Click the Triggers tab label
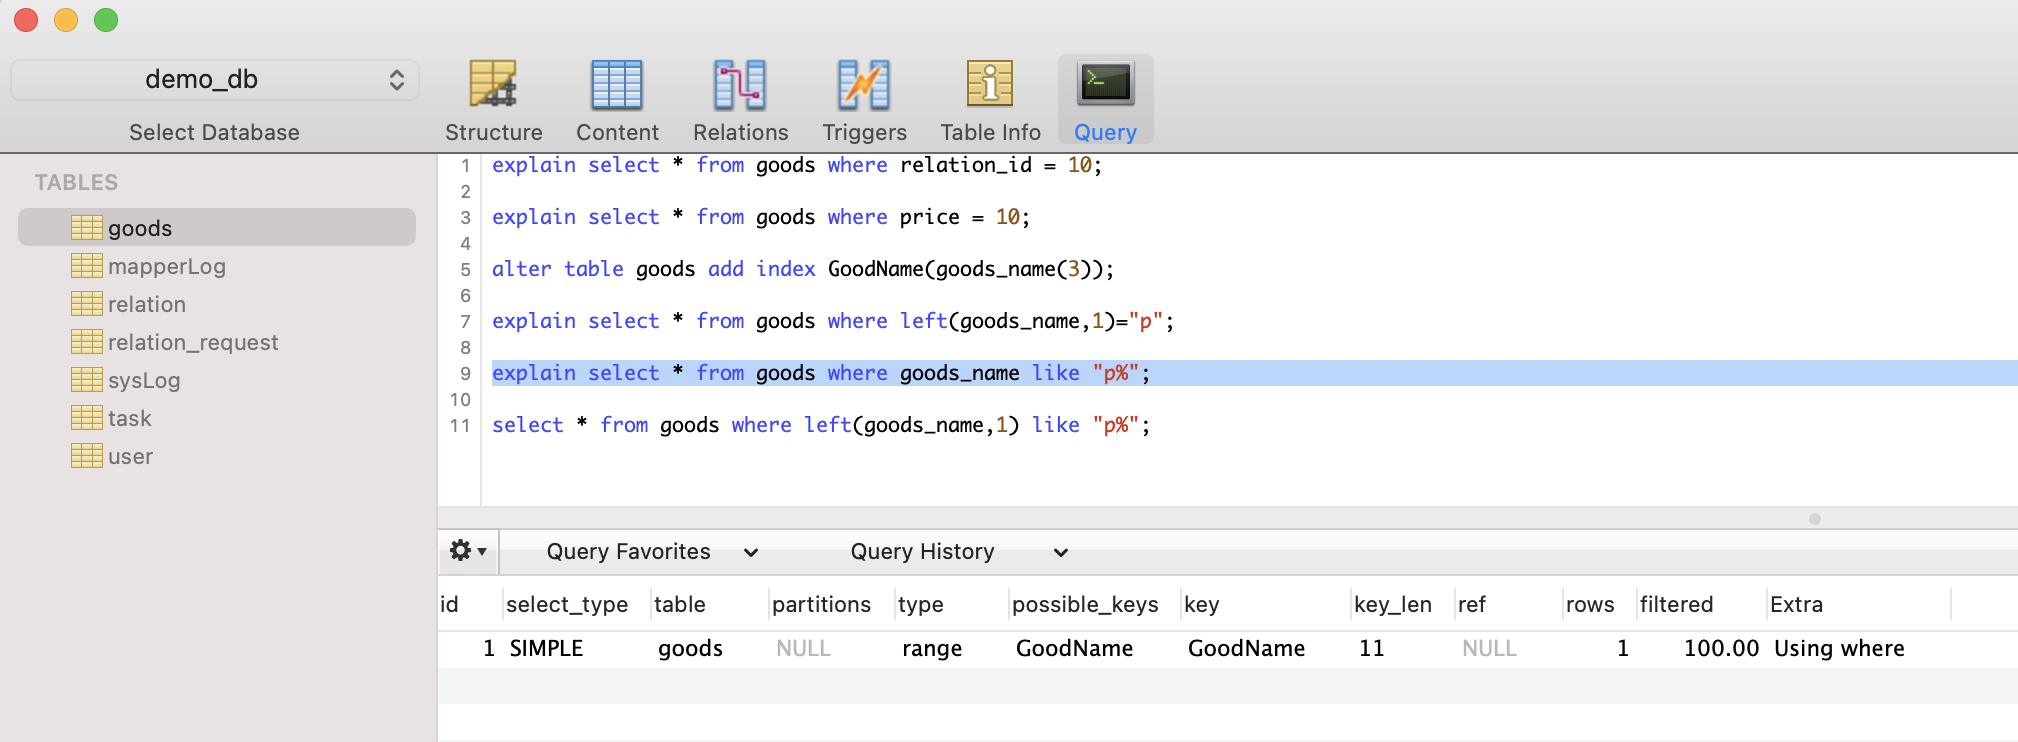Screen dimensions: 2018x742 [865, 132]
